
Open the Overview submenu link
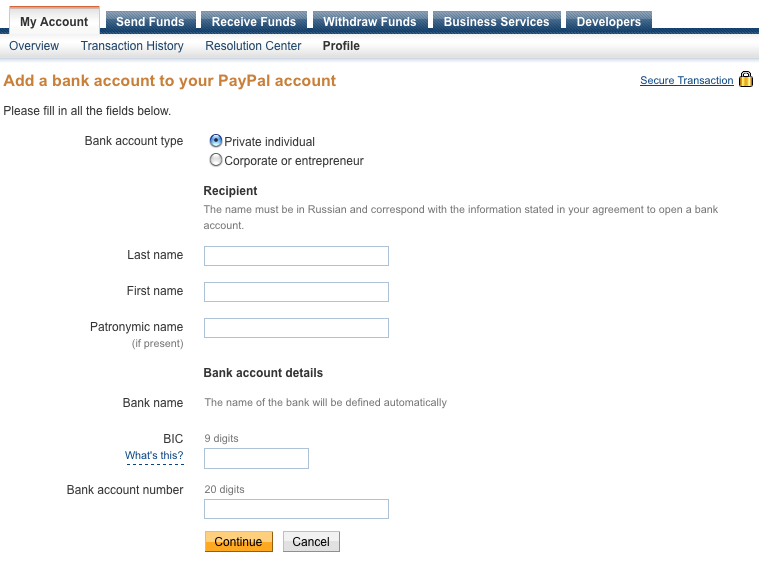[34, 46]
